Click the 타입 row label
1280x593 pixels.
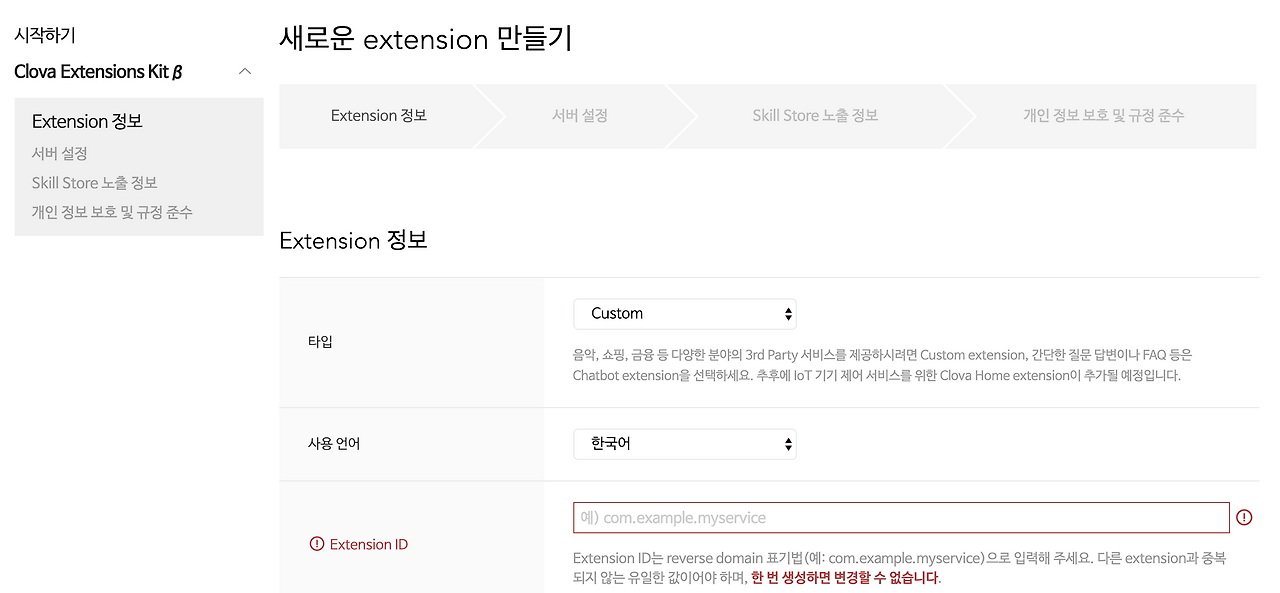click(320, 342)
